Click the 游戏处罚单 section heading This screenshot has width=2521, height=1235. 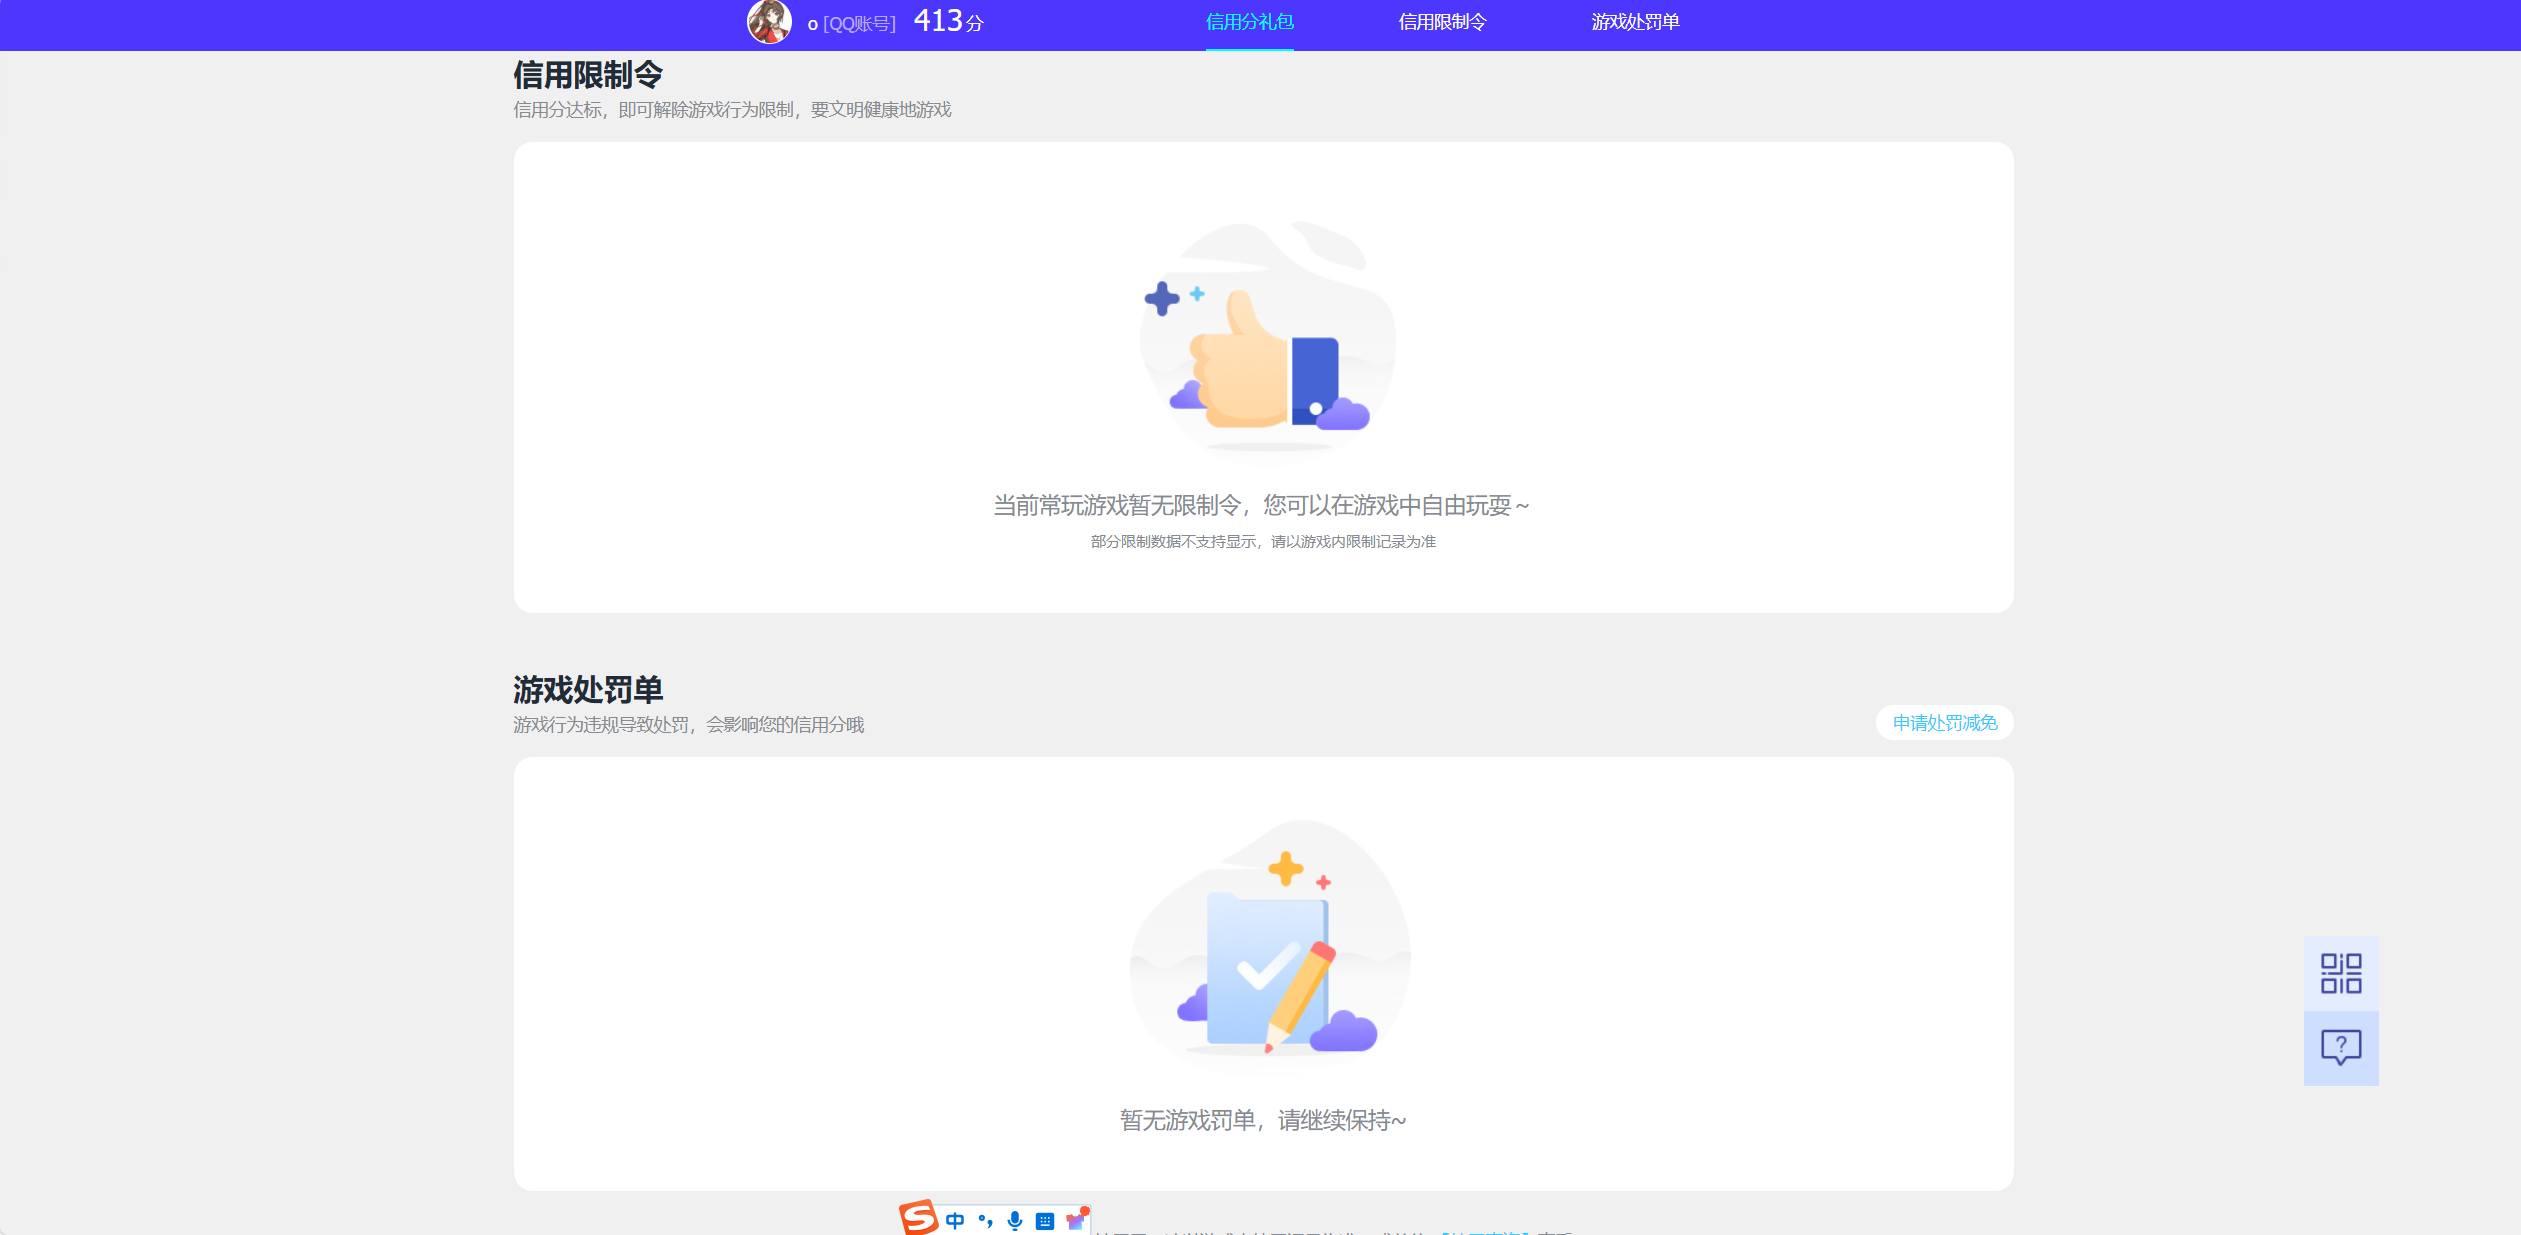[588, 690]
